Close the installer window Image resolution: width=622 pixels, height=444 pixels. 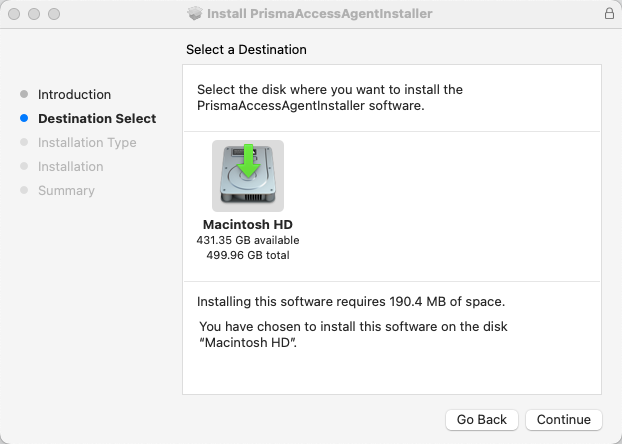pyautogui.click(x=14, y=14)
